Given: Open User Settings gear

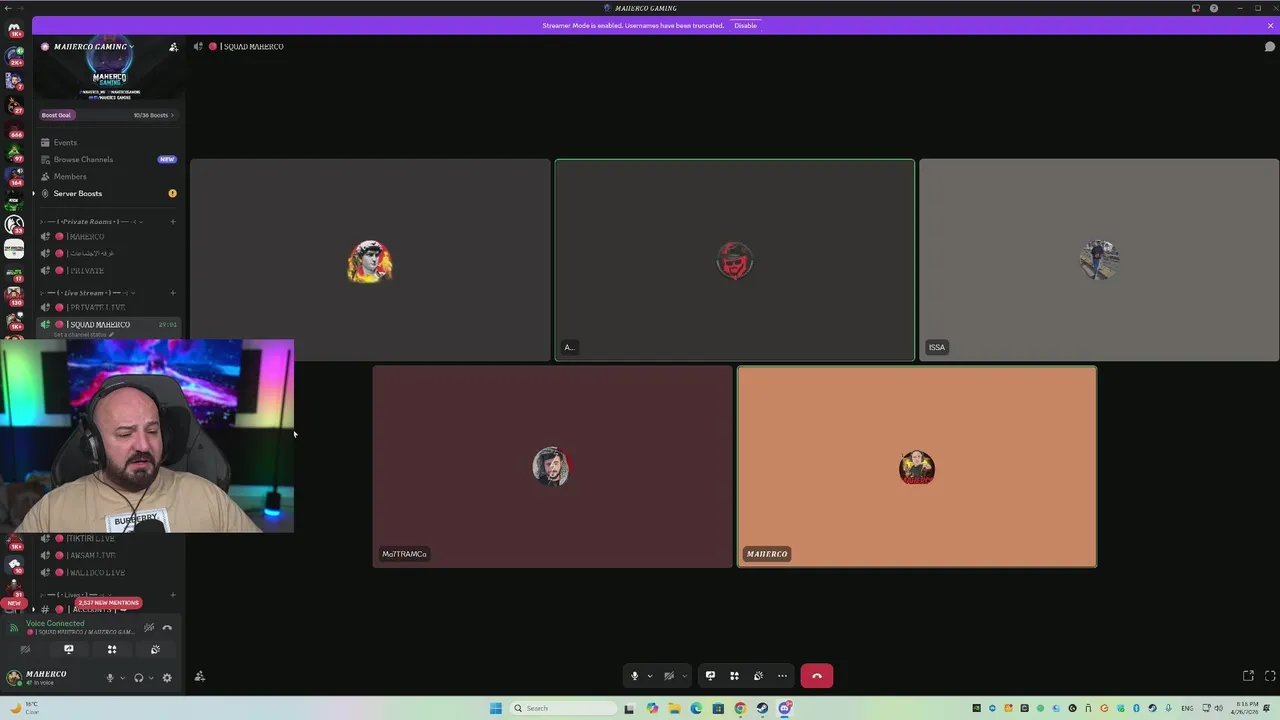Looking at the screenshot, I should click(x=167, y=678).
